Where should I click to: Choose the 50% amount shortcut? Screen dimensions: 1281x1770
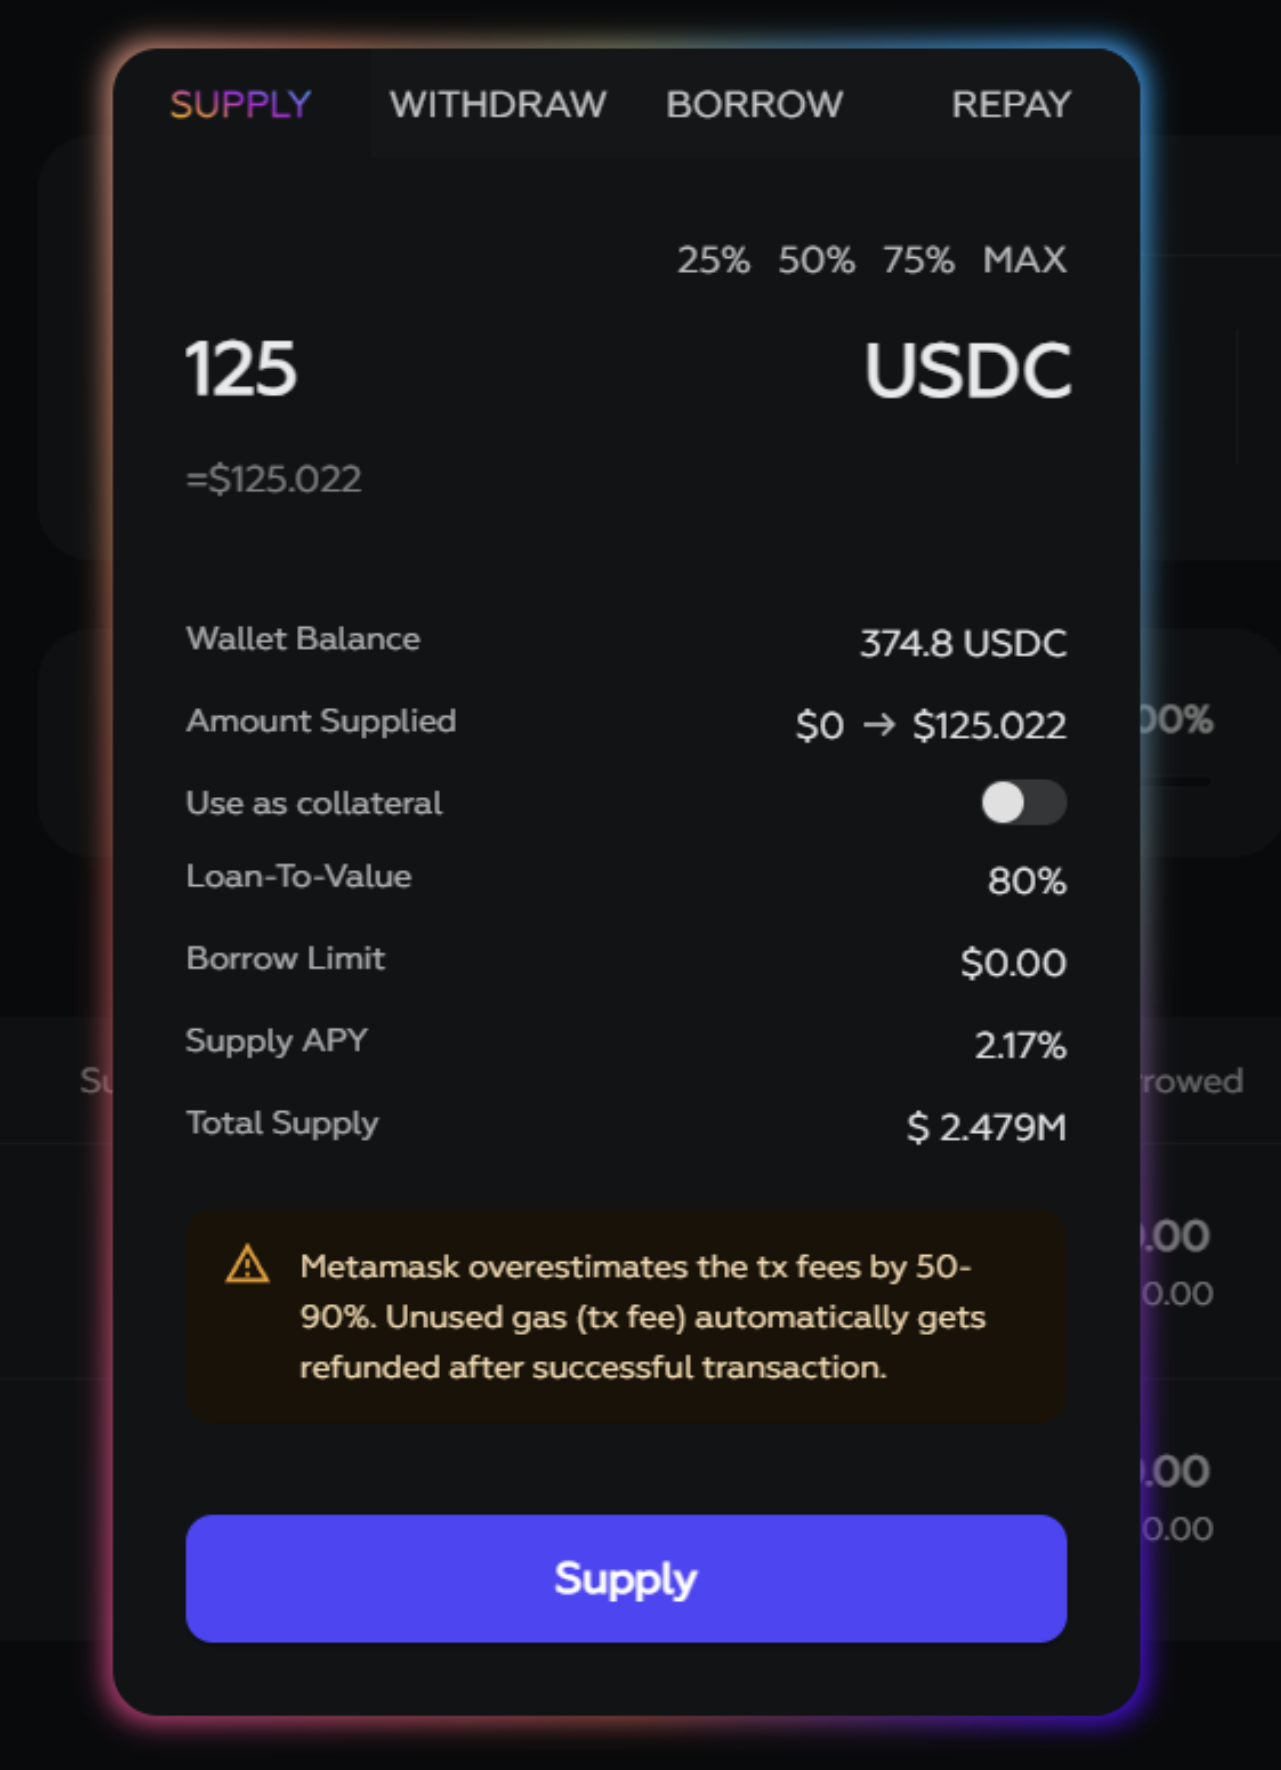[x=816, y=260]
